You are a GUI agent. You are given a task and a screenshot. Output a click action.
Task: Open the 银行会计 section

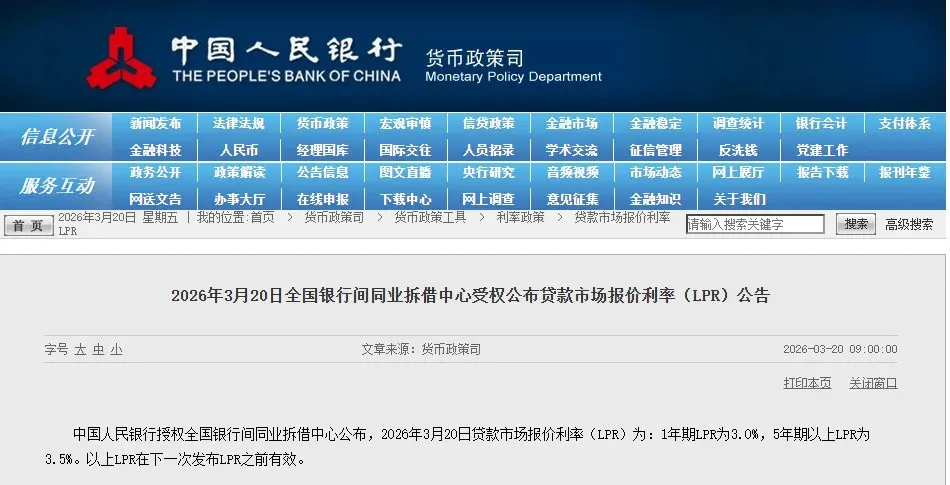pos(821,124)
